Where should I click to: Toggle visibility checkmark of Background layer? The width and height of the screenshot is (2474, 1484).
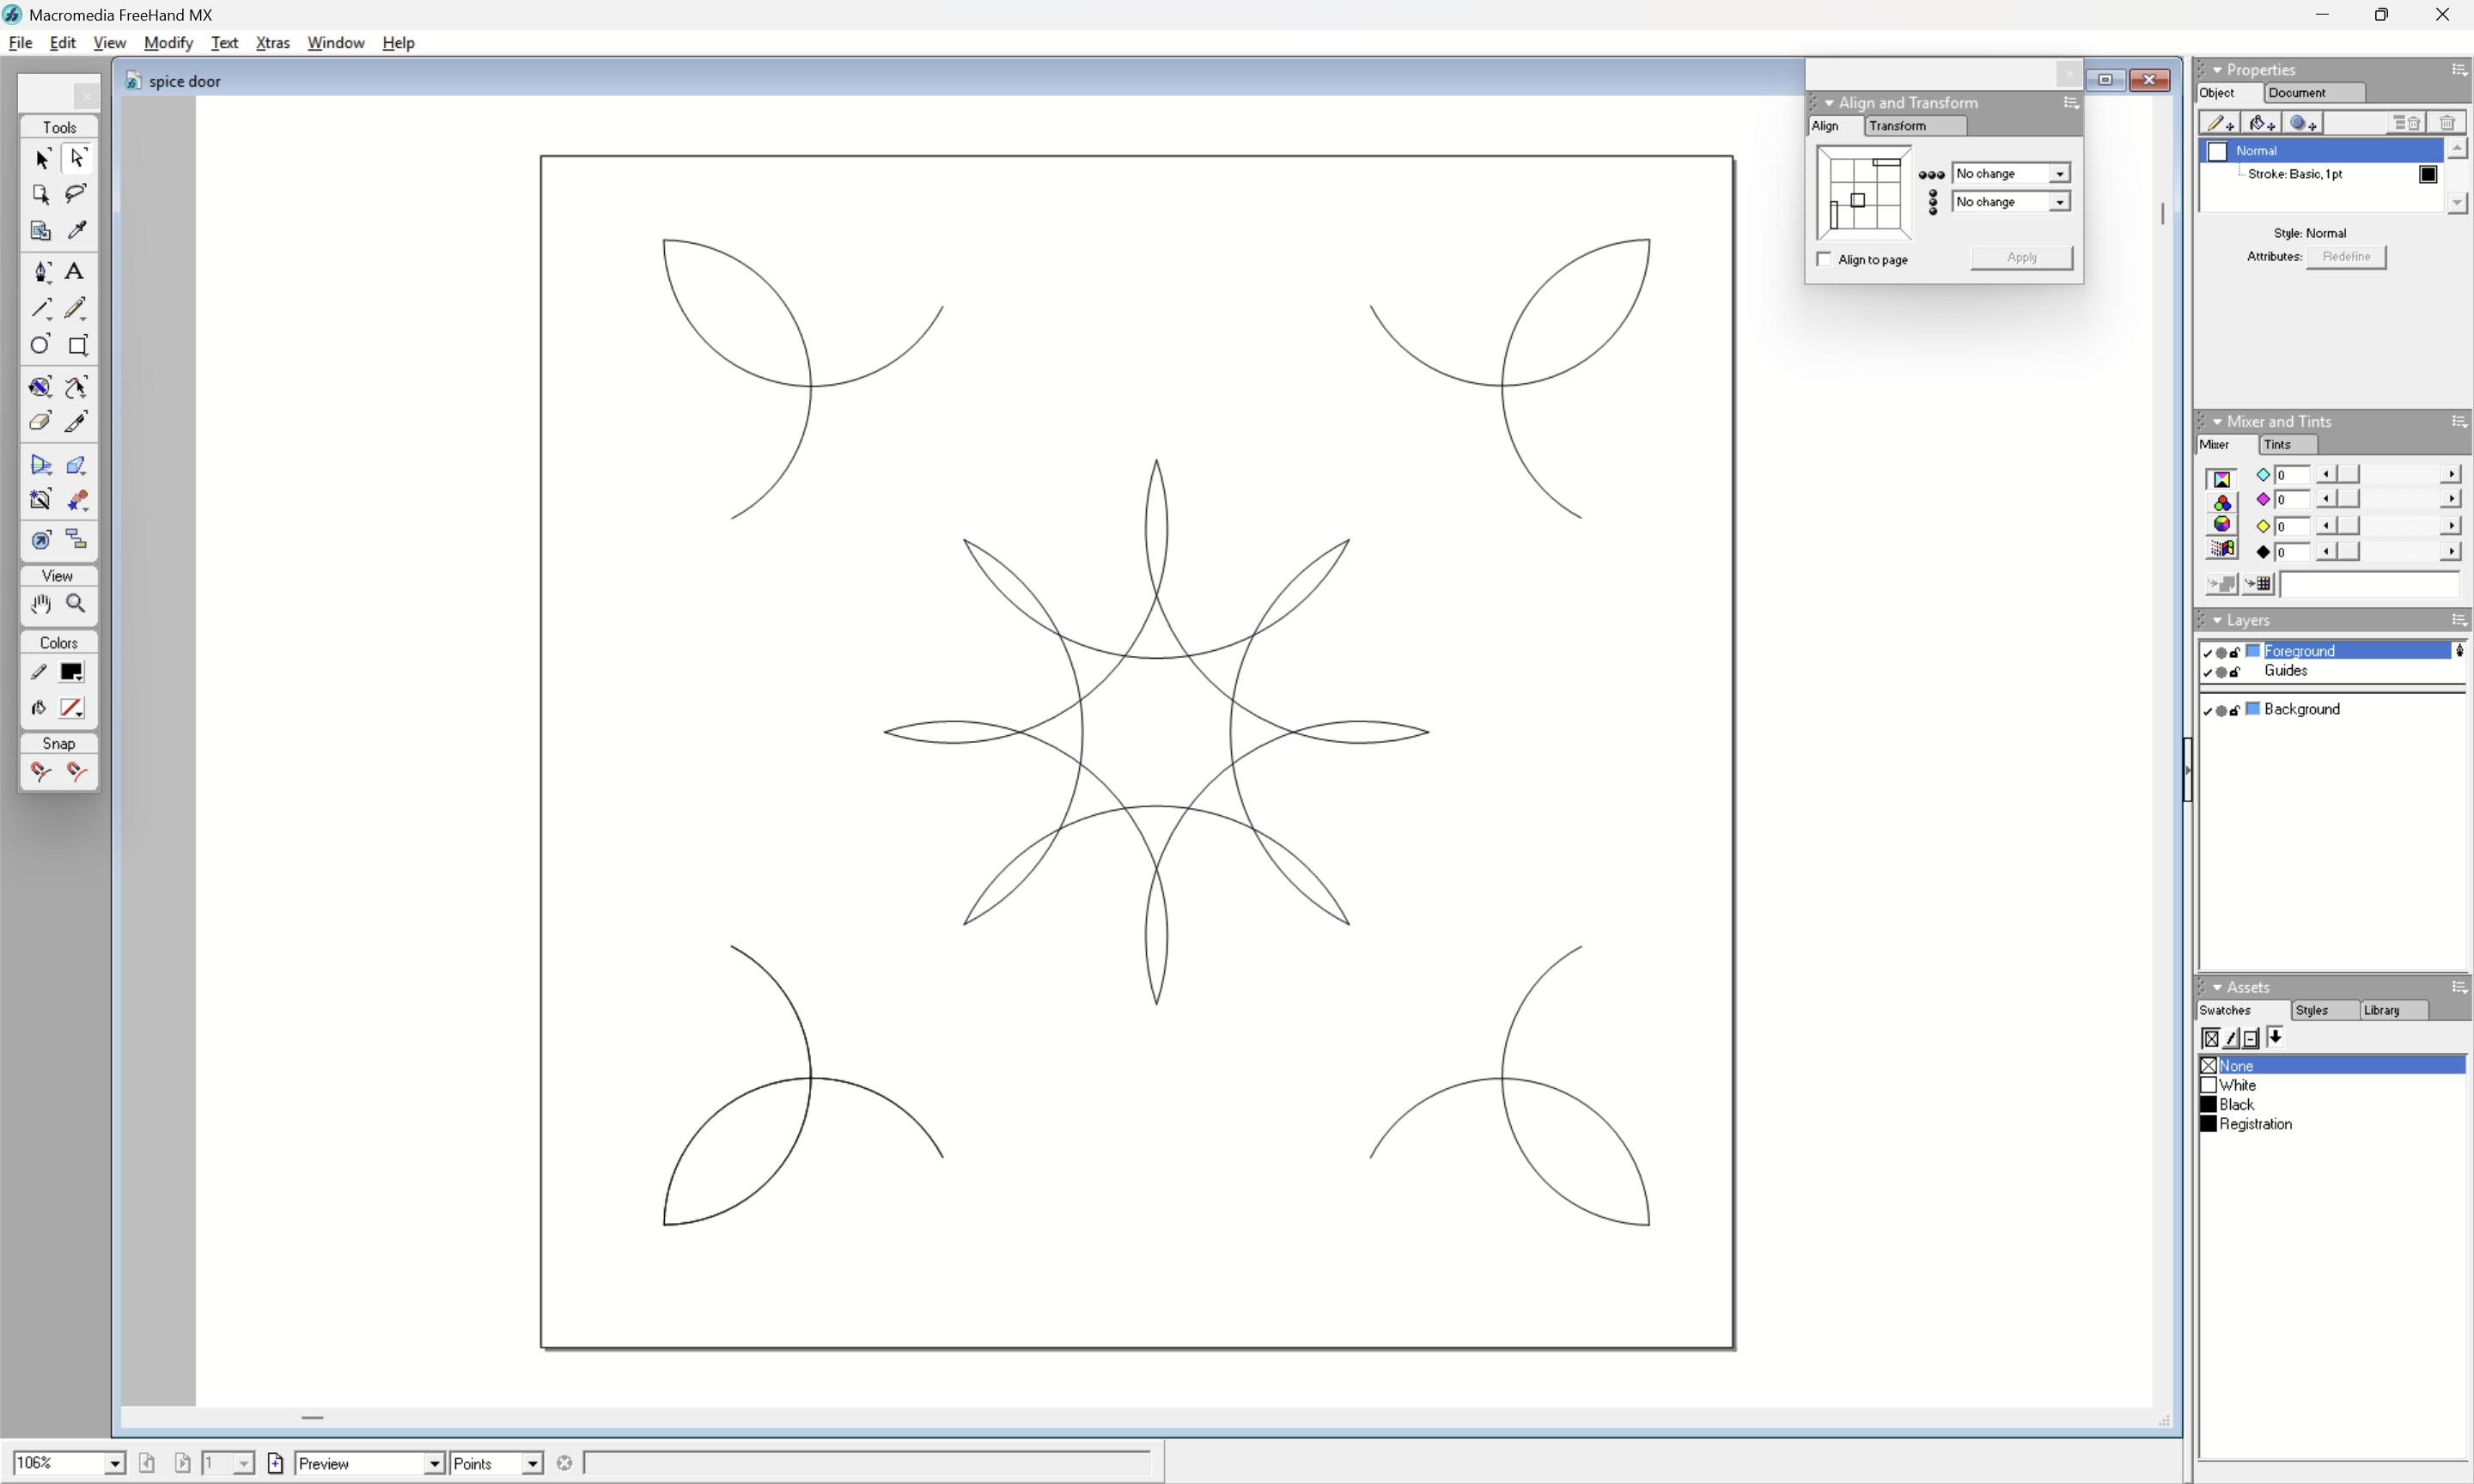pyautogui.click(x=2208, y=710)
